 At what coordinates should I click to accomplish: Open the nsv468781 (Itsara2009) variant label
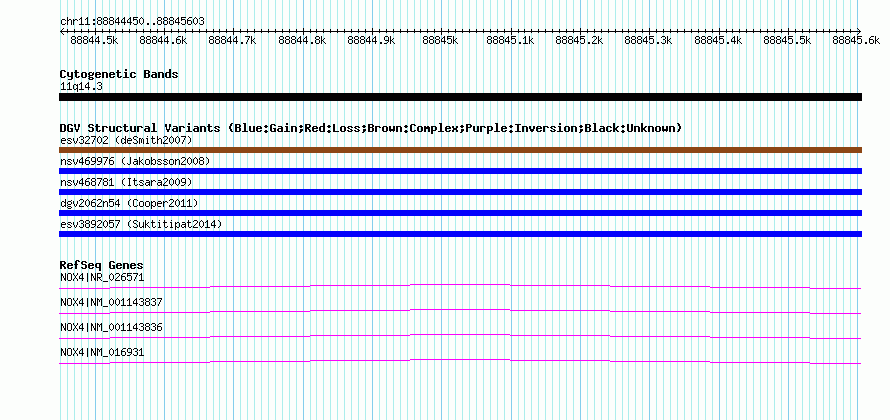point(127,182)
